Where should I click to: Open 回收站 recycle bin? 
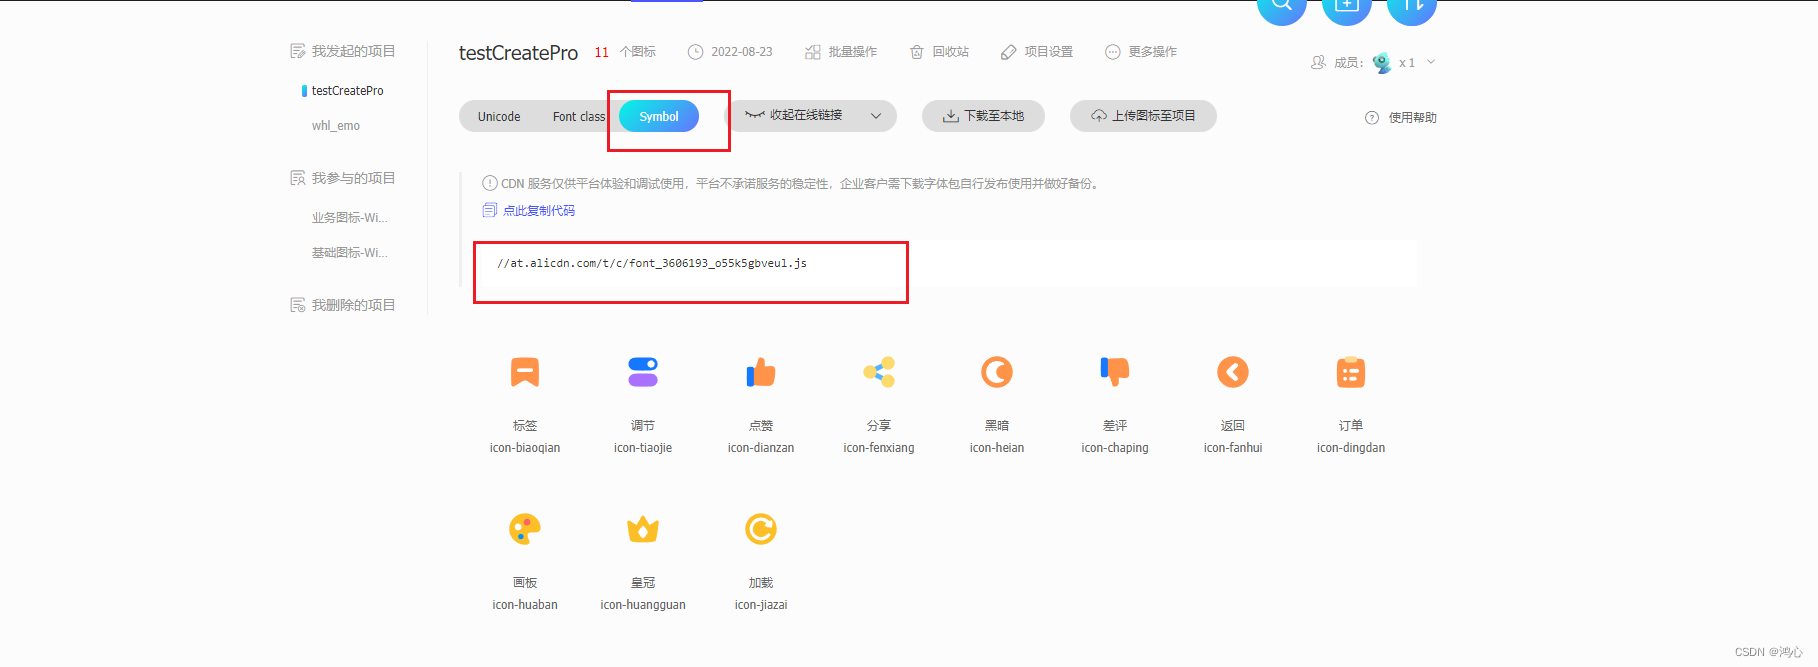[x=951, y=52]
